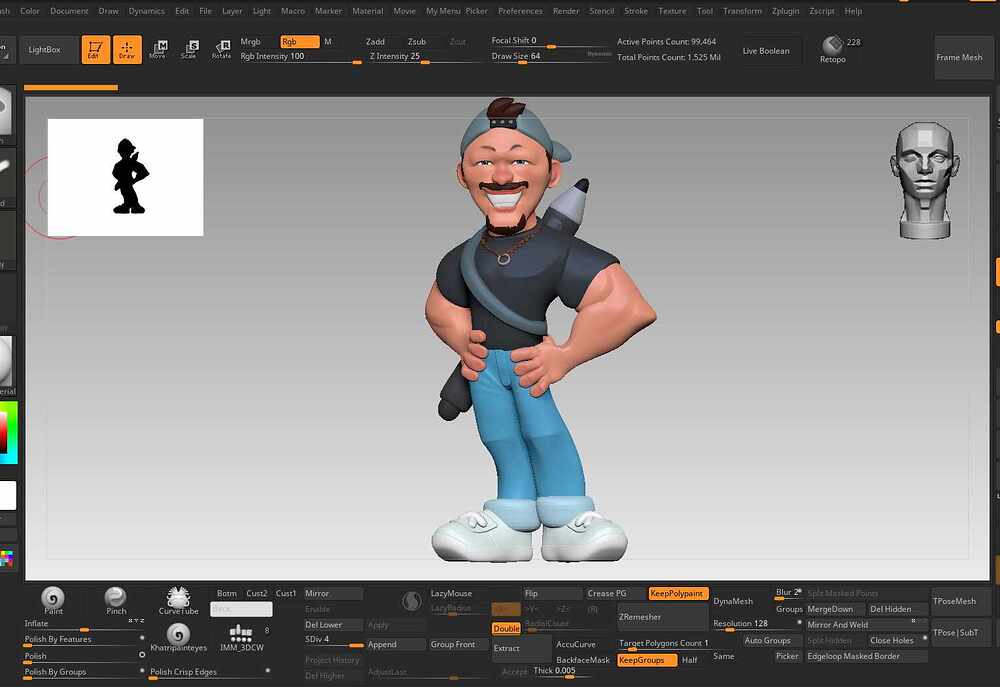Open the Zplugin menu
Viewport: 1000px width, 687px height.
(x=786, y=11)
